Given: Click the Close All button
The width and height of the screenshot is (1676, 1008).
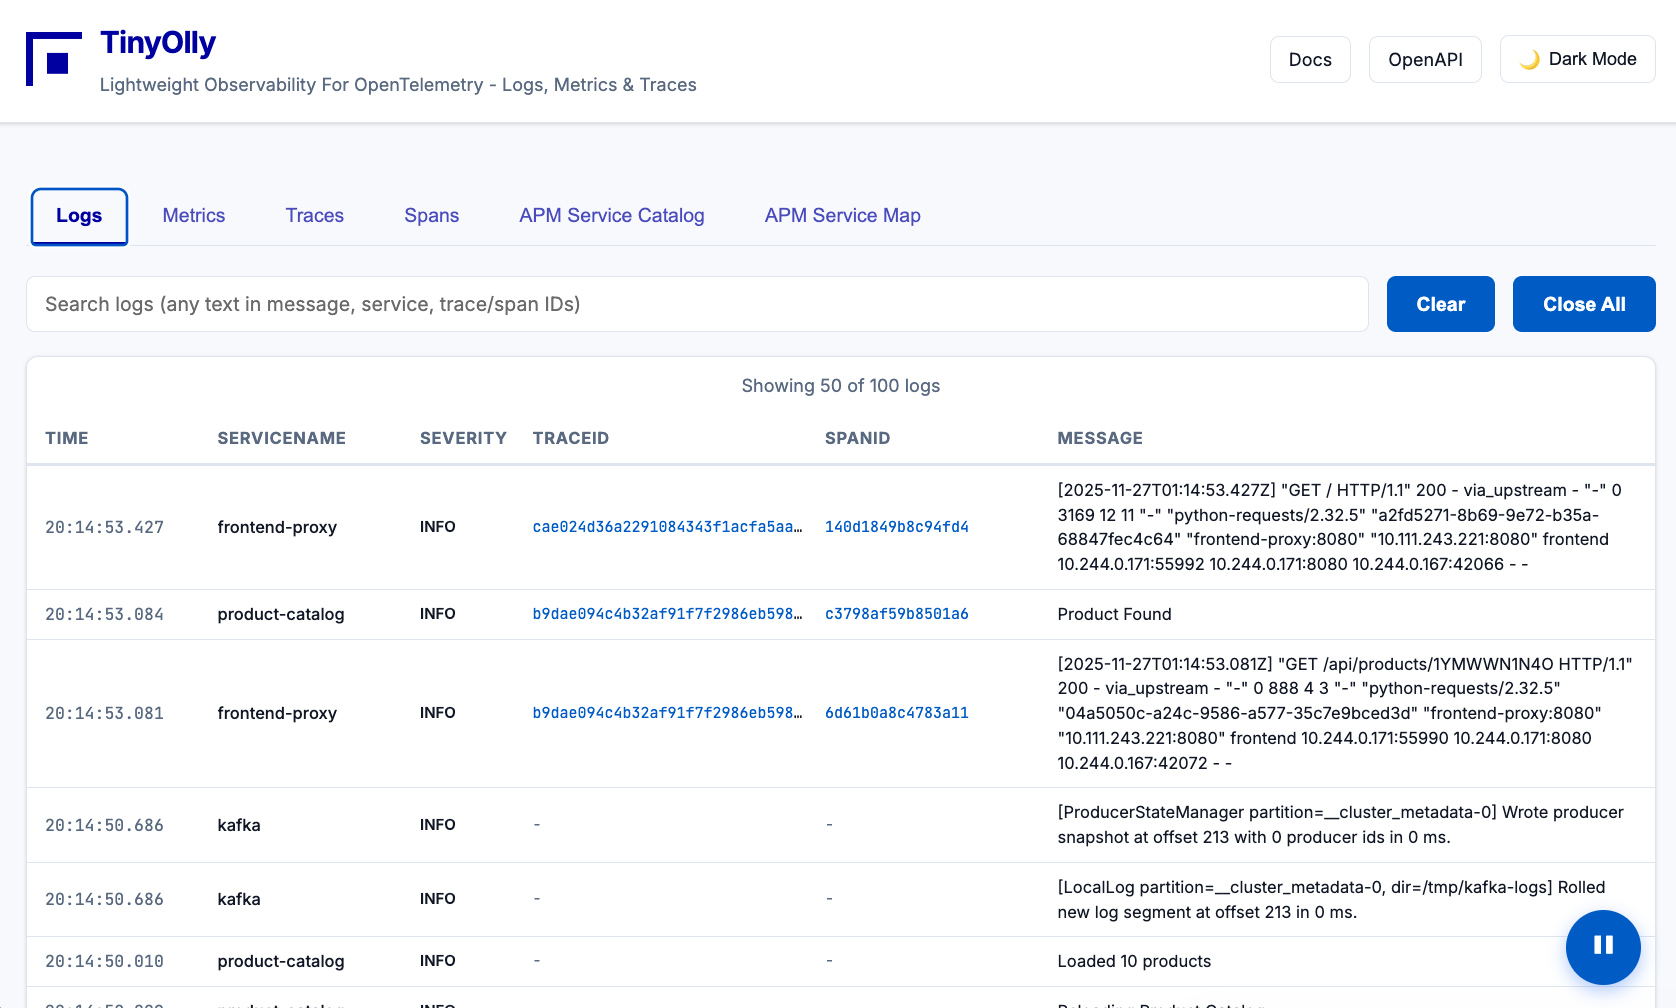Looking at the screenshot, I should point(1583,304).
